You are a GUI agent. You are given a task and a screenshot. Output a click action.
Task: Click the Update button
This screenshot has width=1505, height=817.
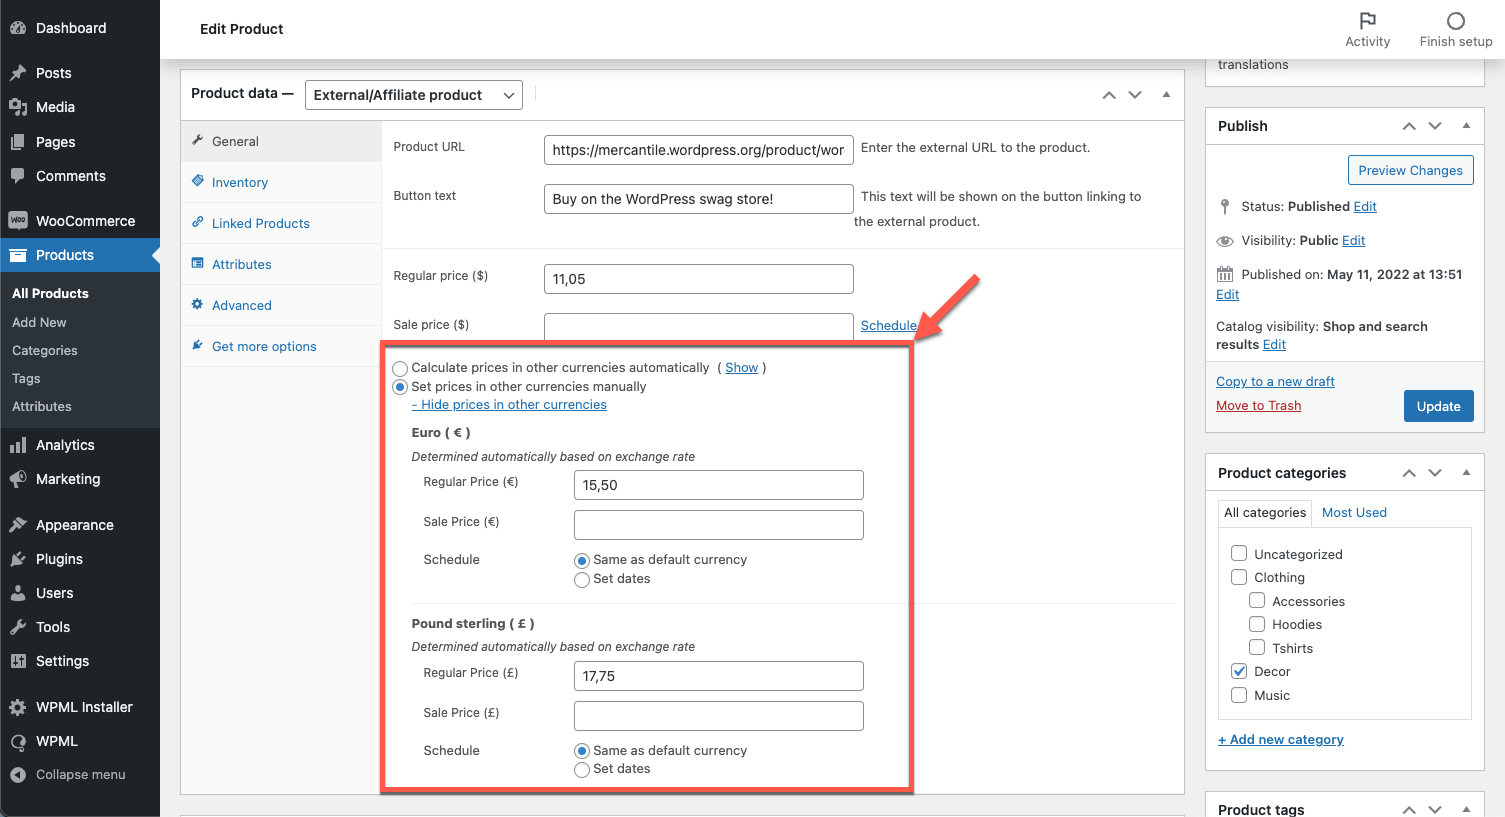click(1438, 406)
